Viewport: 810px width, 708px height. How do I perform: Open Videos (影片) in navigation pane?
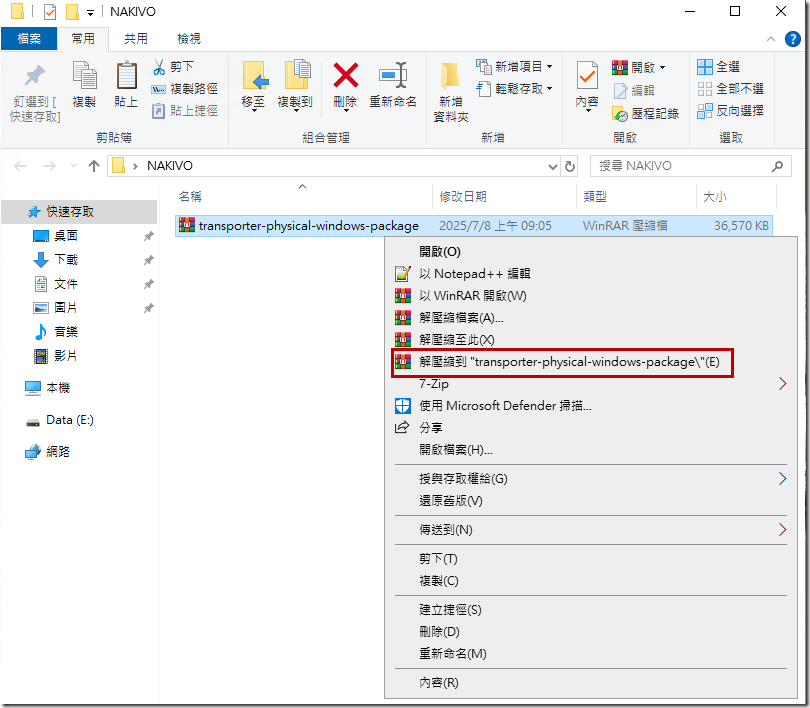coord(66,356)
